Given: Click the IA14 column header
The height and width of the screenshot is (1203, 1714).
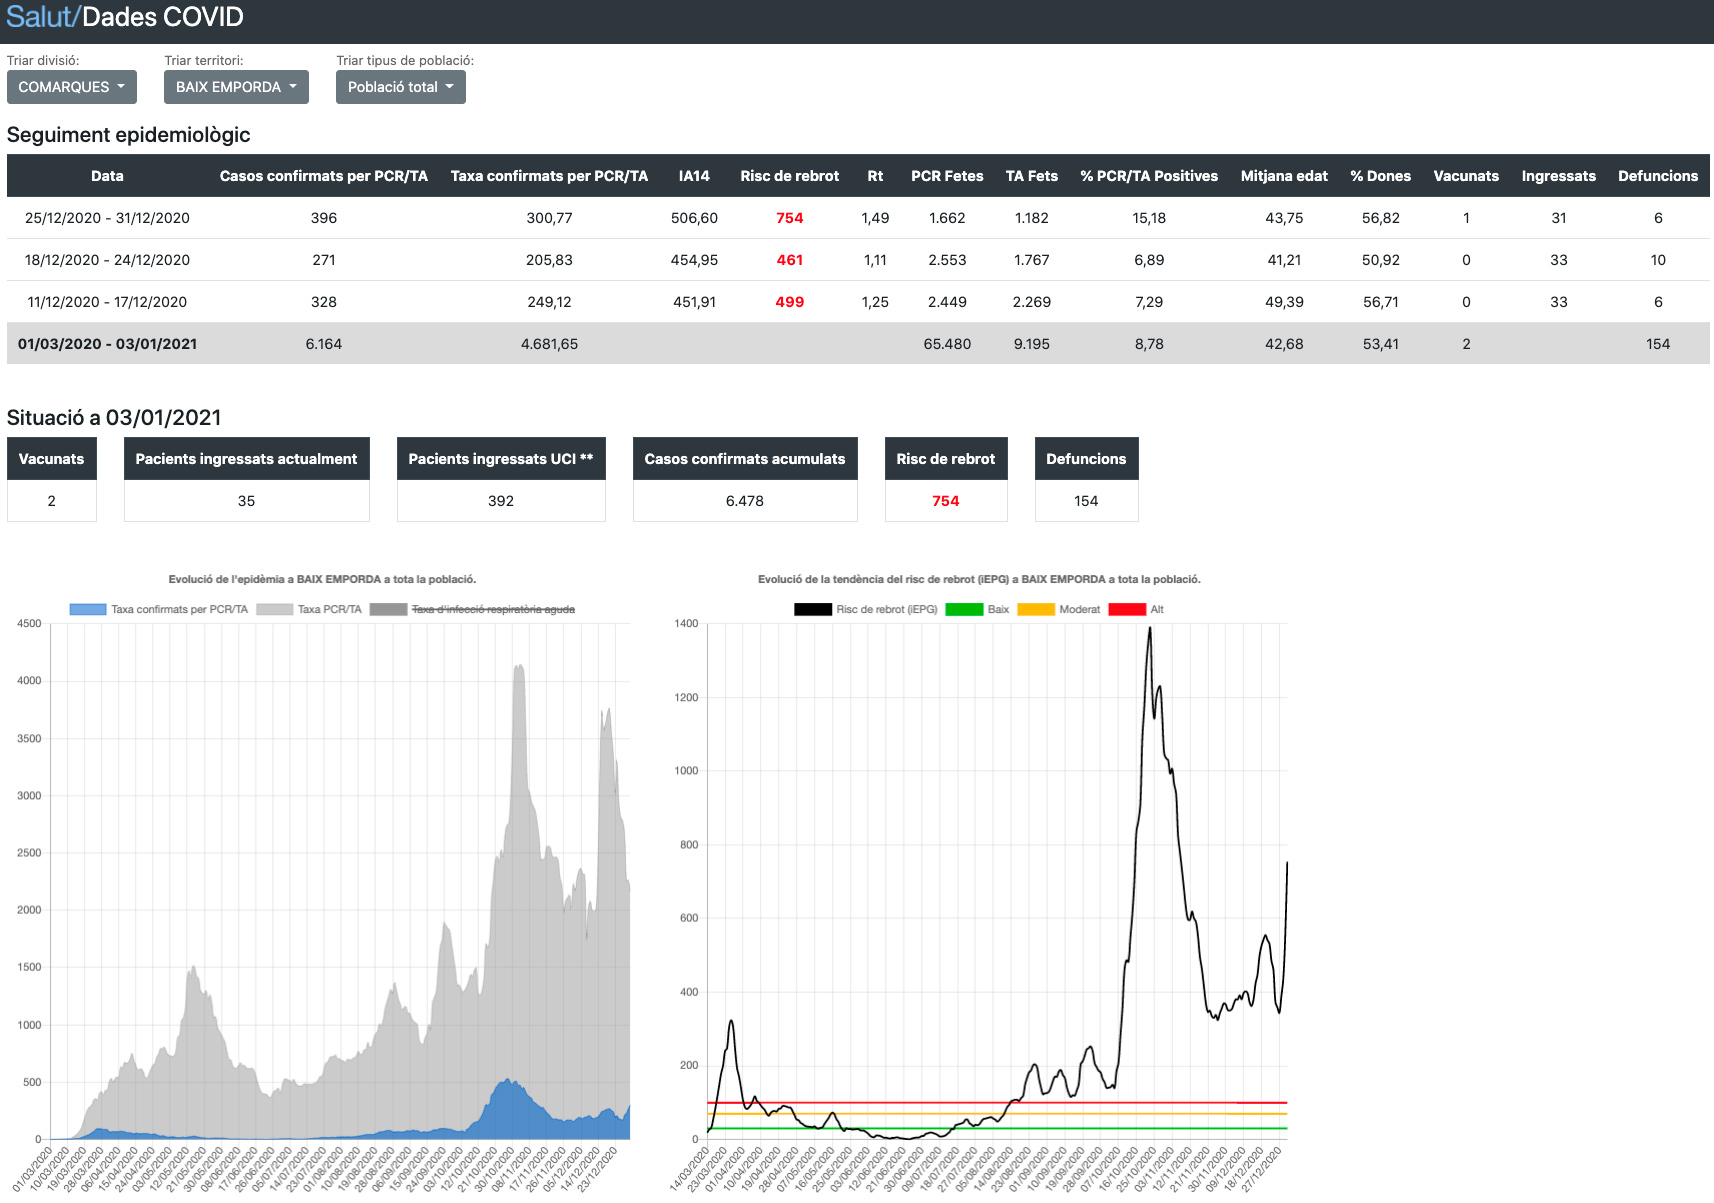Looking at the screenshot, I should (x=694, y=176).
